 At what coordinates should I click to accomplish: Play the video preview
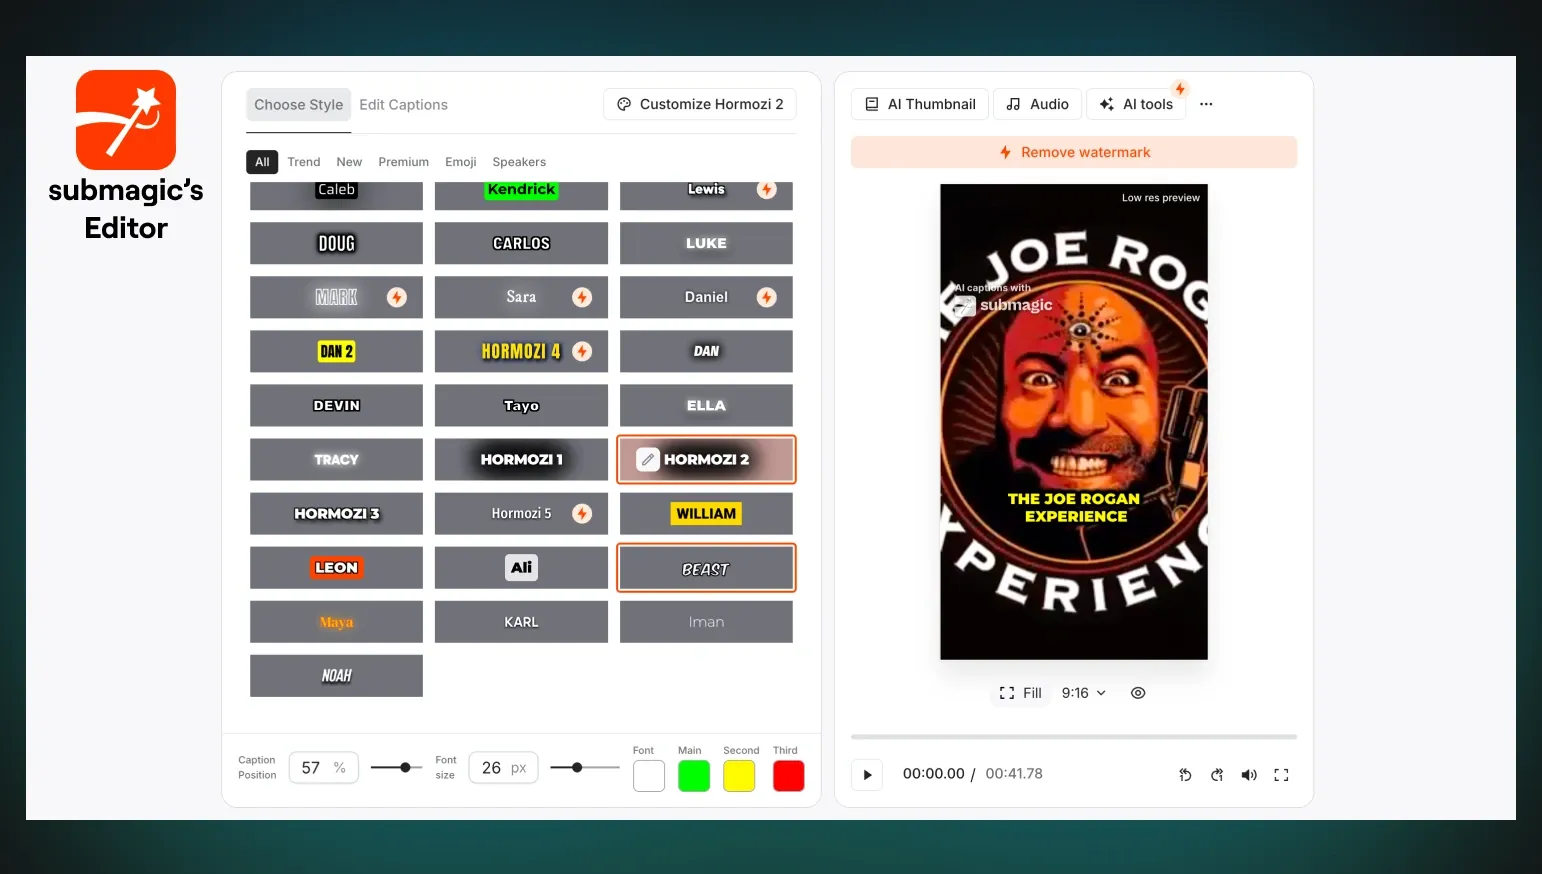tap(867, 775)
